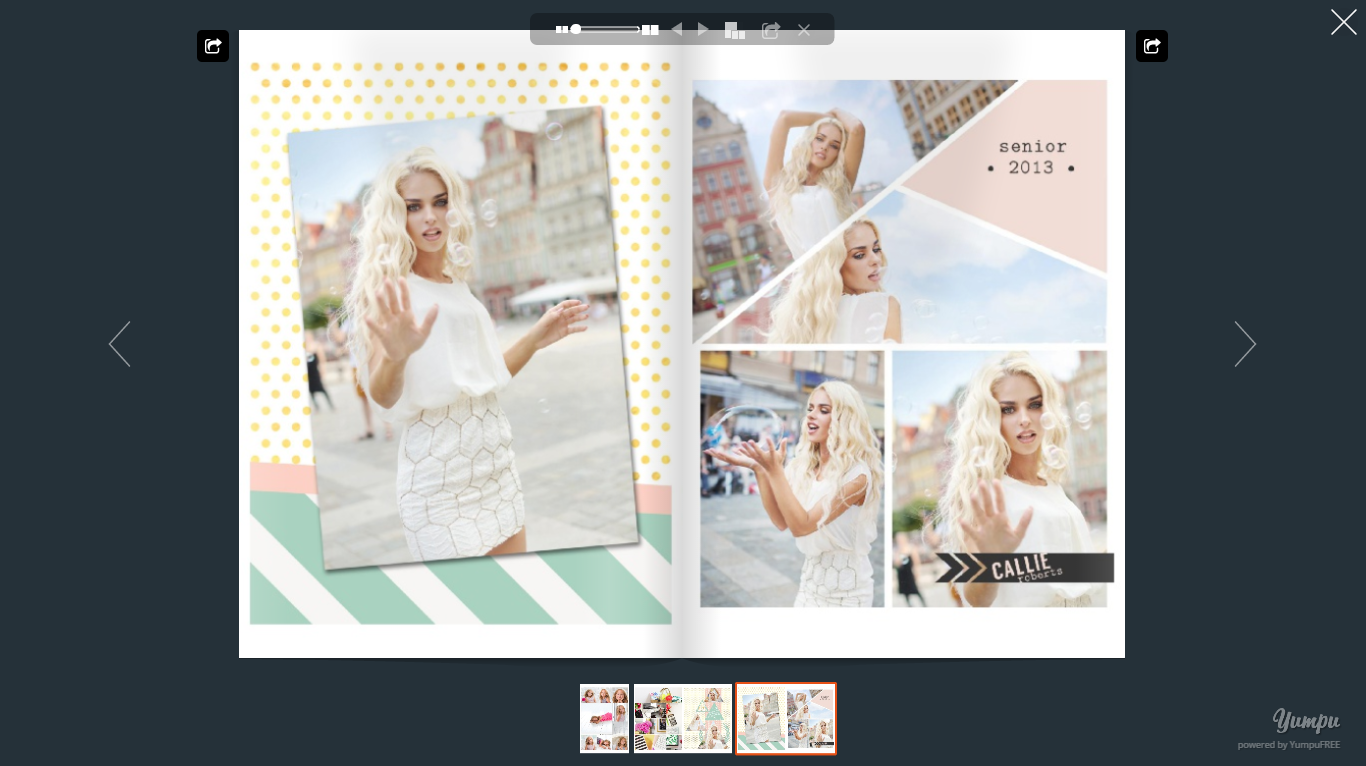Advance to next spread with the right chevron
This screenshot has width=1366, height=766.
coord(1245,344)
